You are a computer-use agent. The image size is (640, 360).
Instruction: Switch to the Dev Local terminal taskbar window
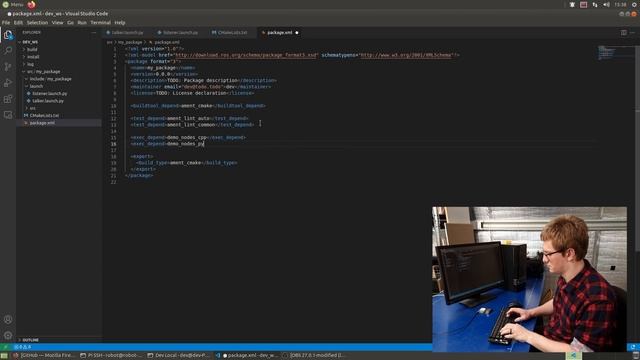[178, 356]
